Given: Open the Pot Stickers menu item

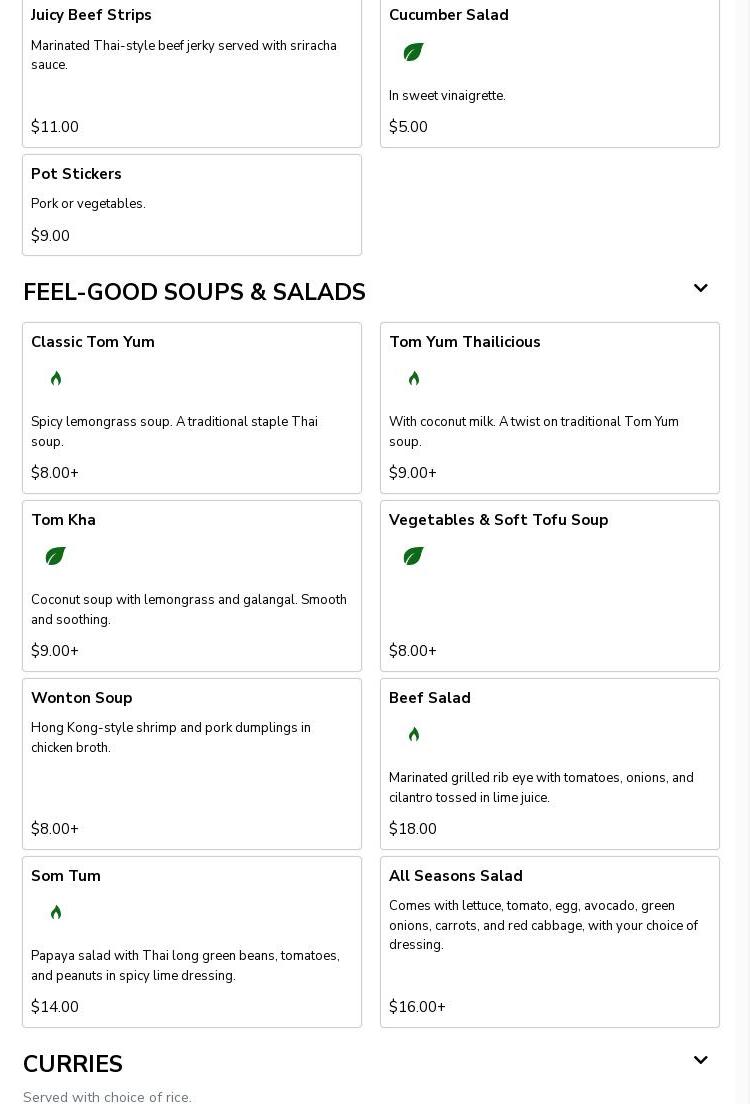Looking at the screenshot, I should tap(192, 205).
